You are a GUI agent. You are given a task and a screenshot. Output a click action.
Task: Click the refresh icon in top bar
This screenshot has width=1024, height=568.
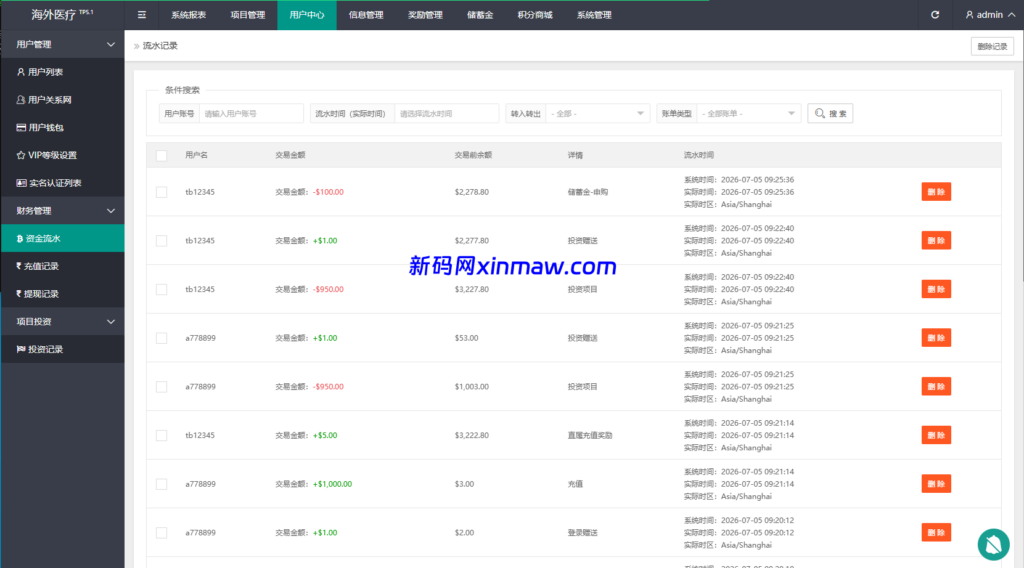click(x=935, y=14)
